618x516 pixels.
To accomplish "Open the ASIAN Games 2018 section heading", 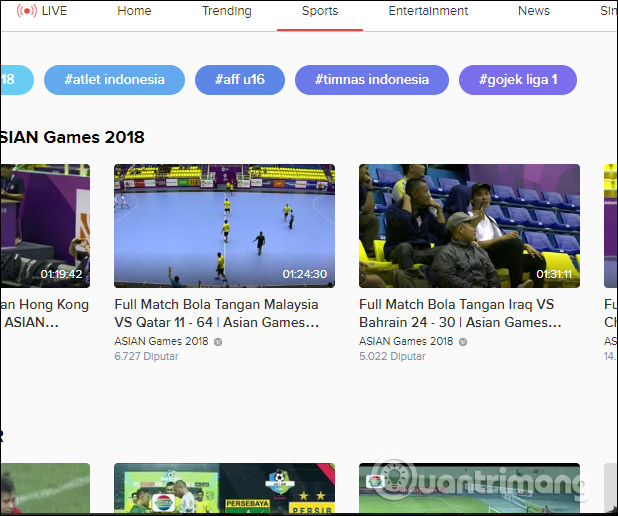I will coord(73,137).
